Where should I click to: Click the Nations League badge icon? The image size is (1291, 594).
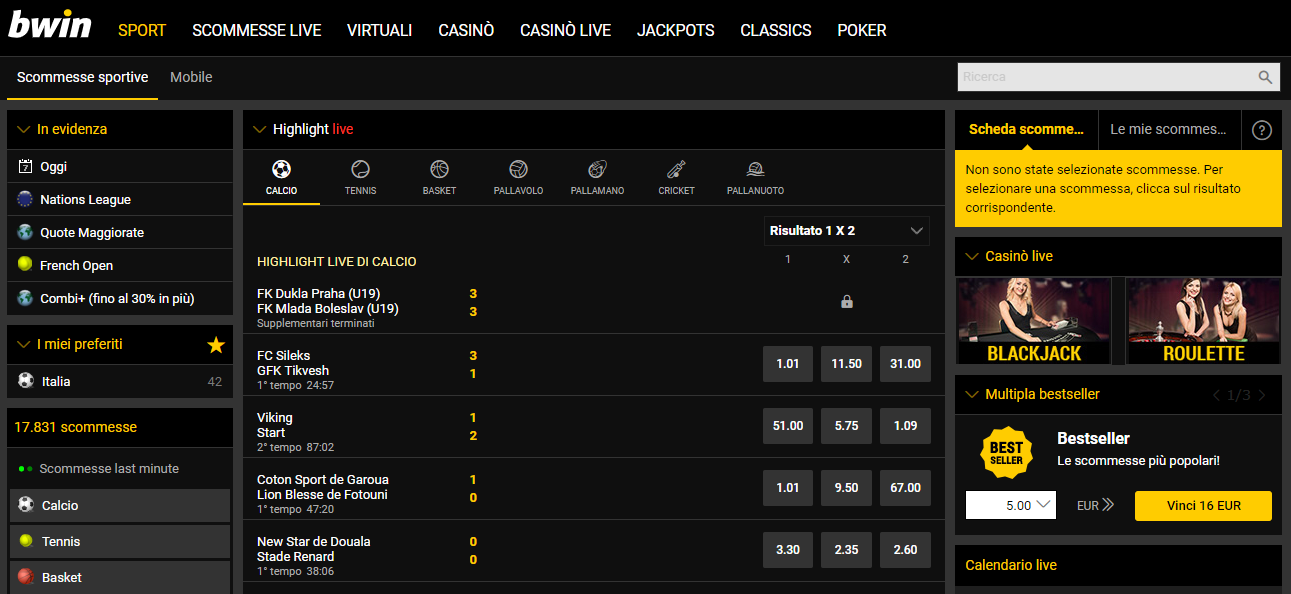click(x=25, y=199)
